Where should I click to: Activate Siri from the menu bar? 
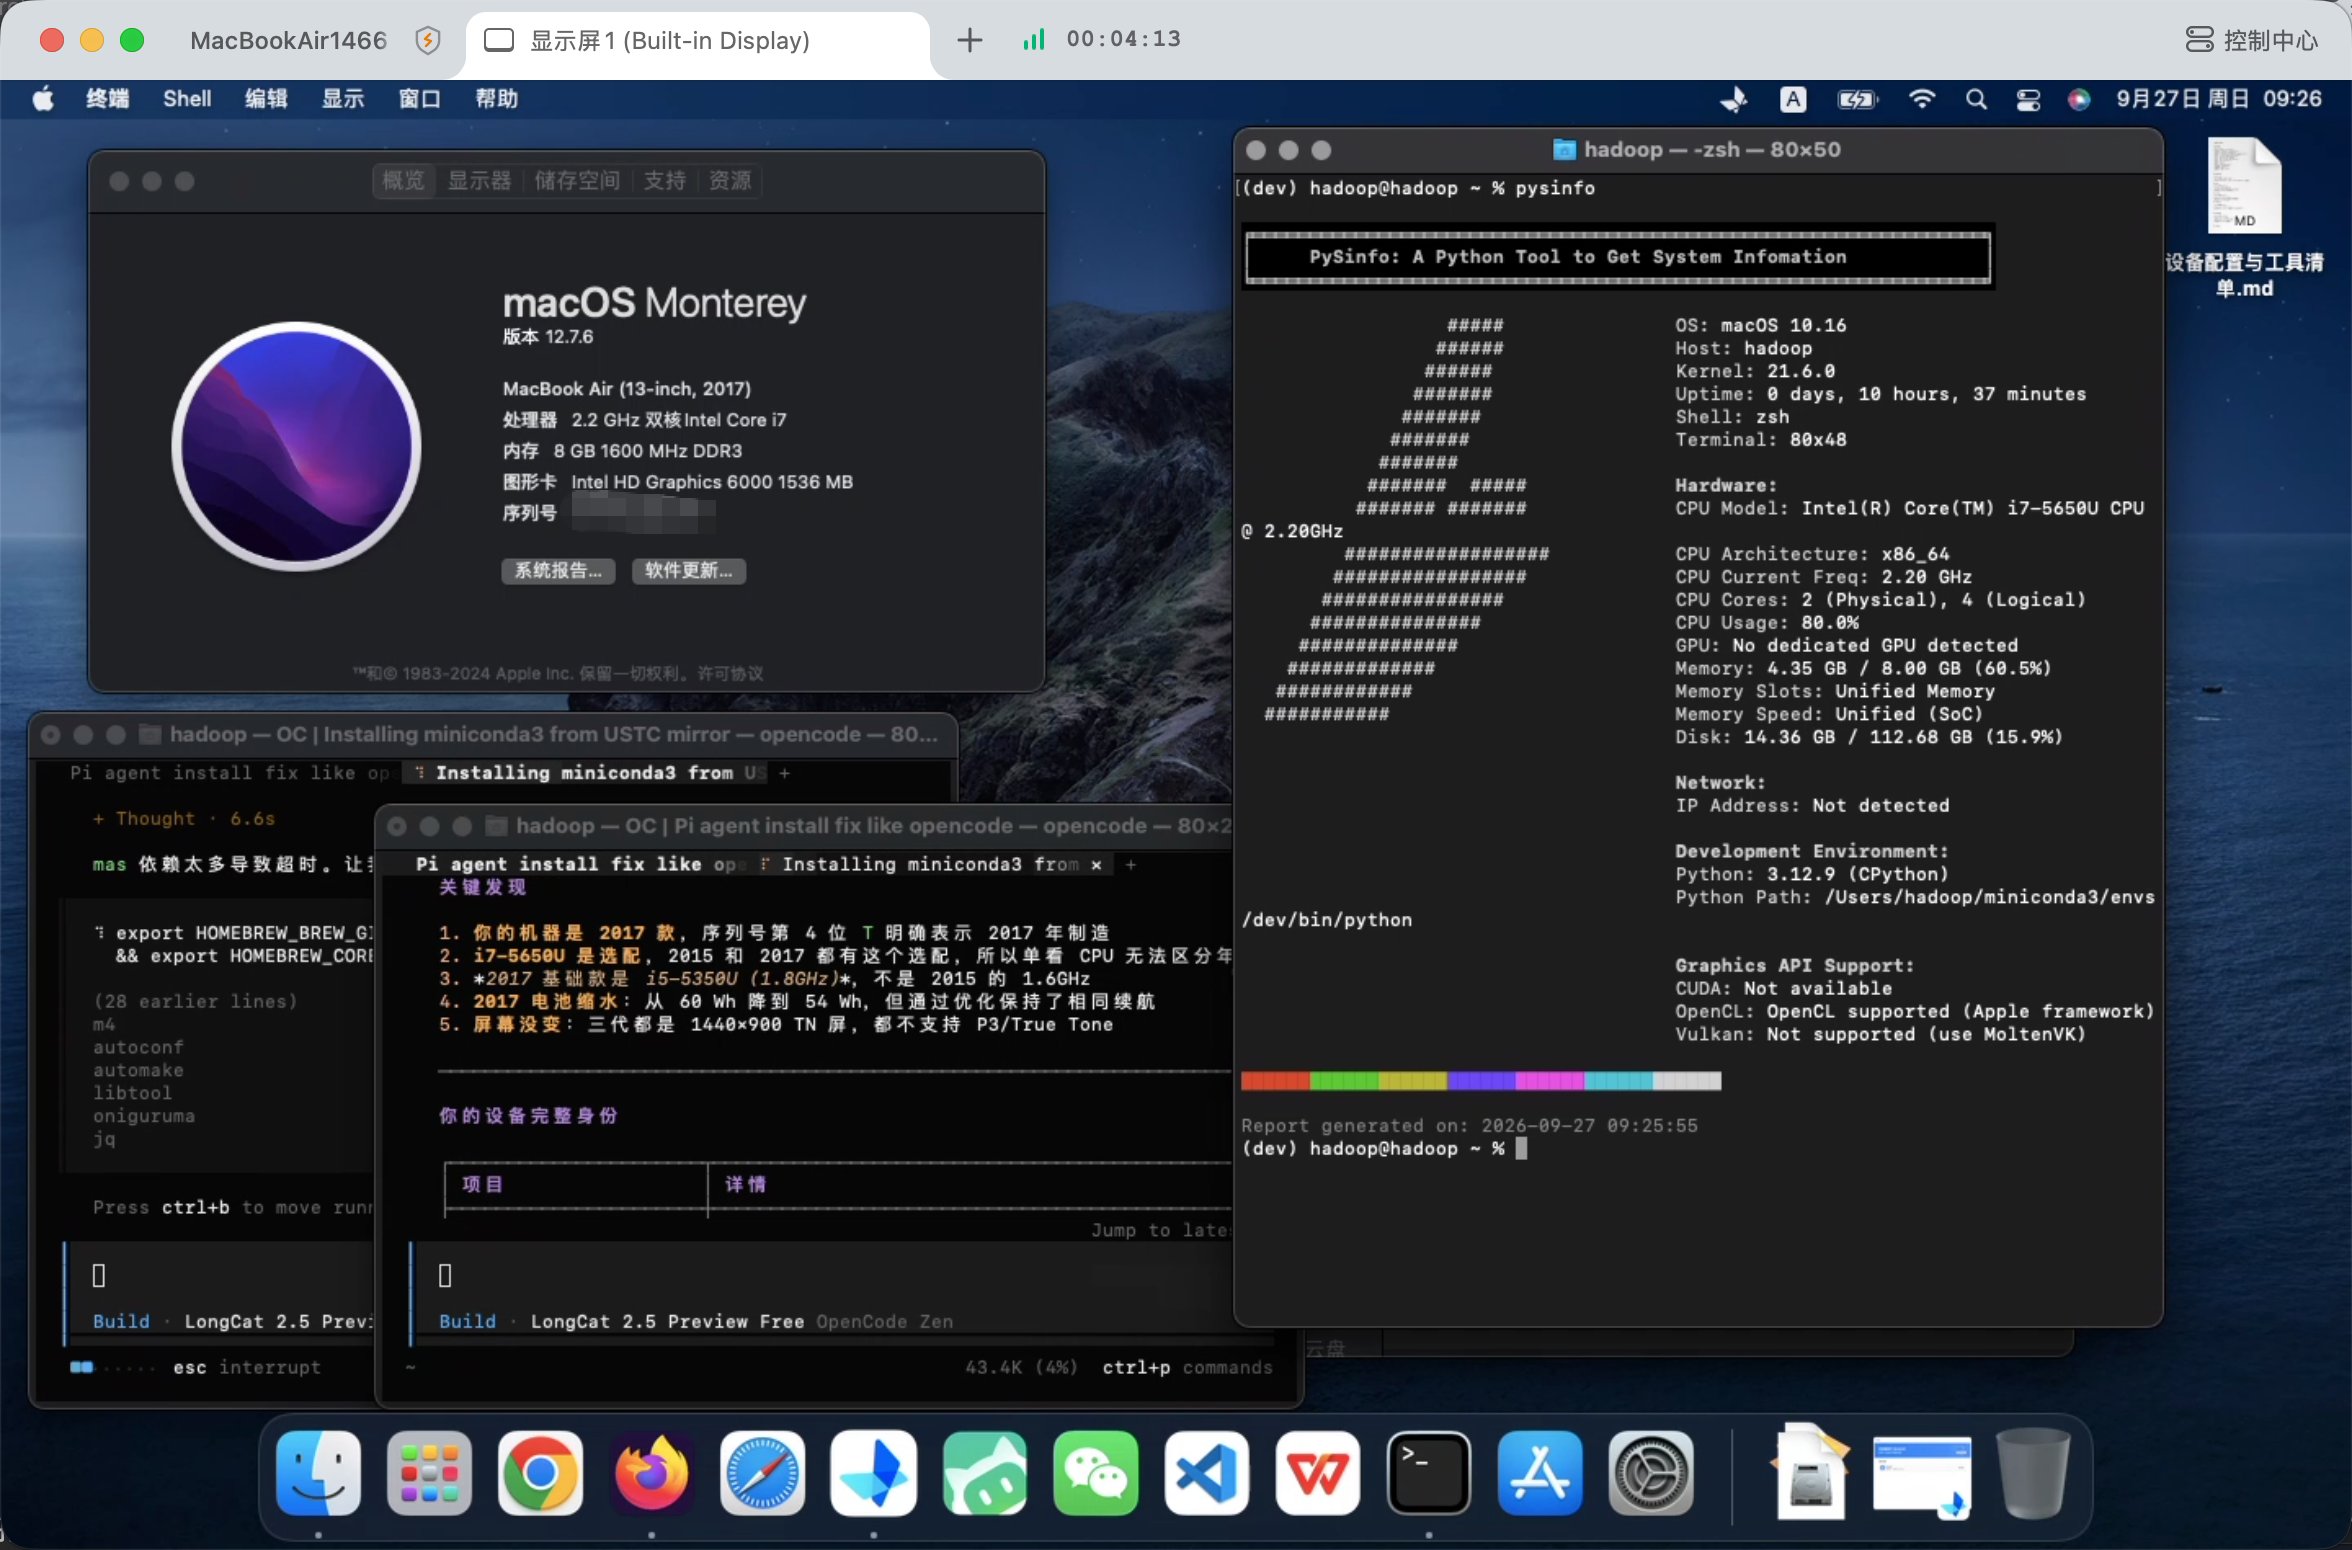point(2079,99)
